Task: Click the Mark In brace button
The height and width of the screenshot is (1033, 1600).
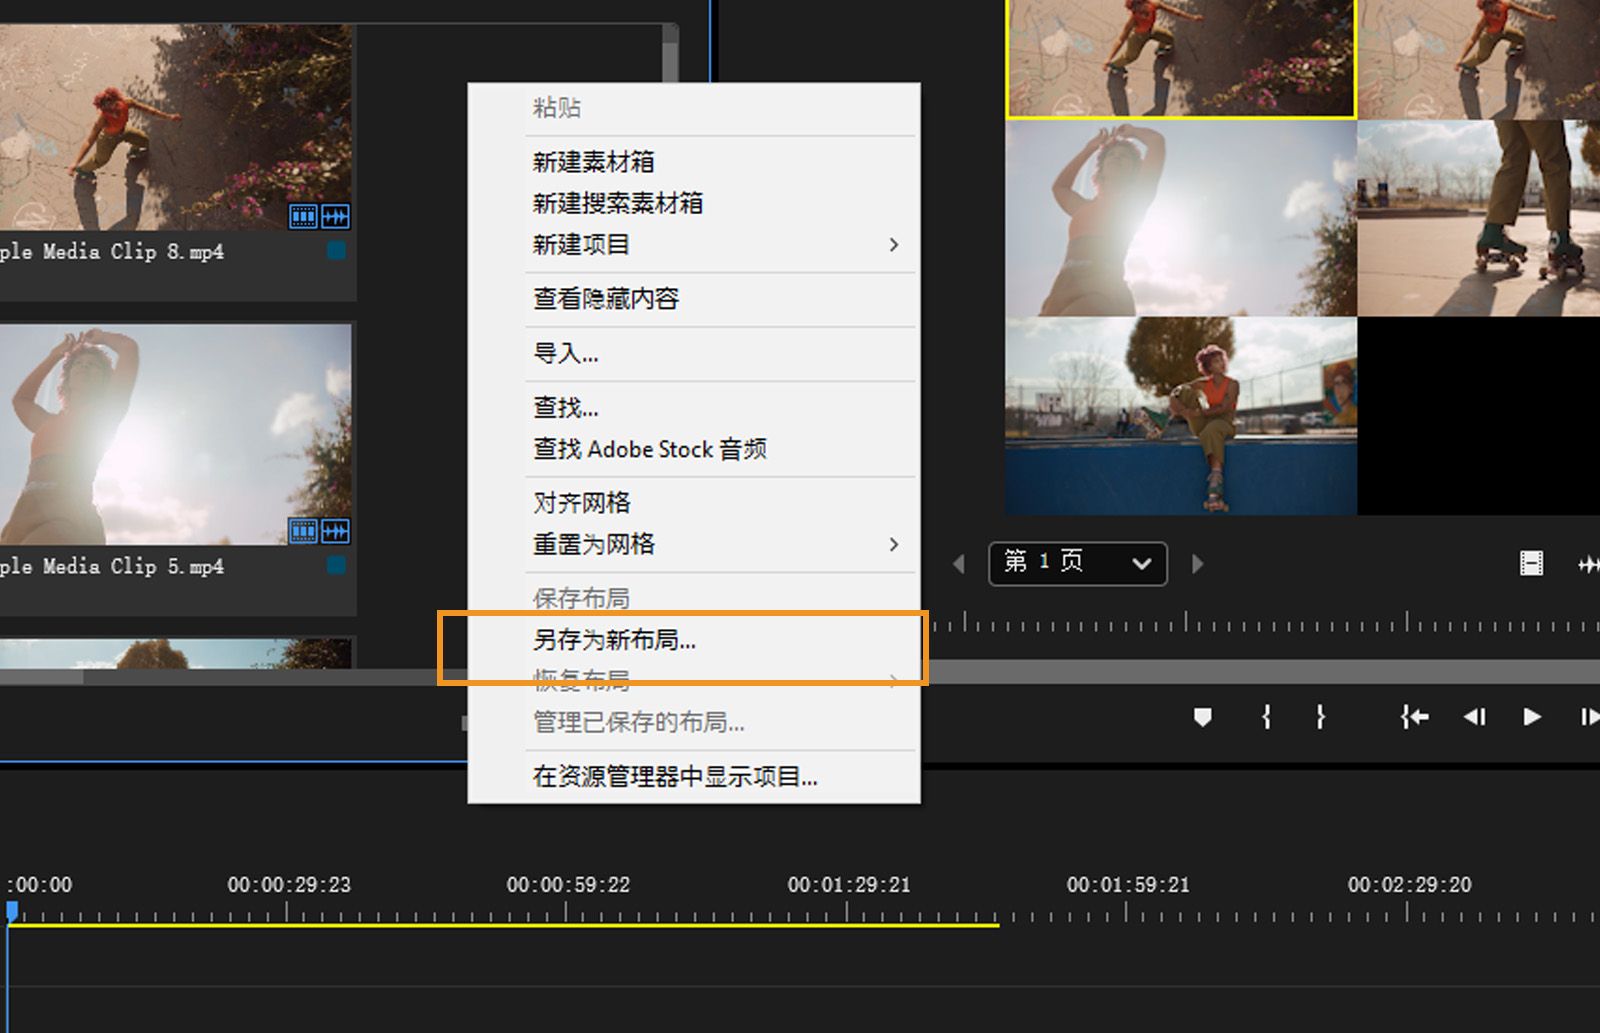Action: [1266, 717]
